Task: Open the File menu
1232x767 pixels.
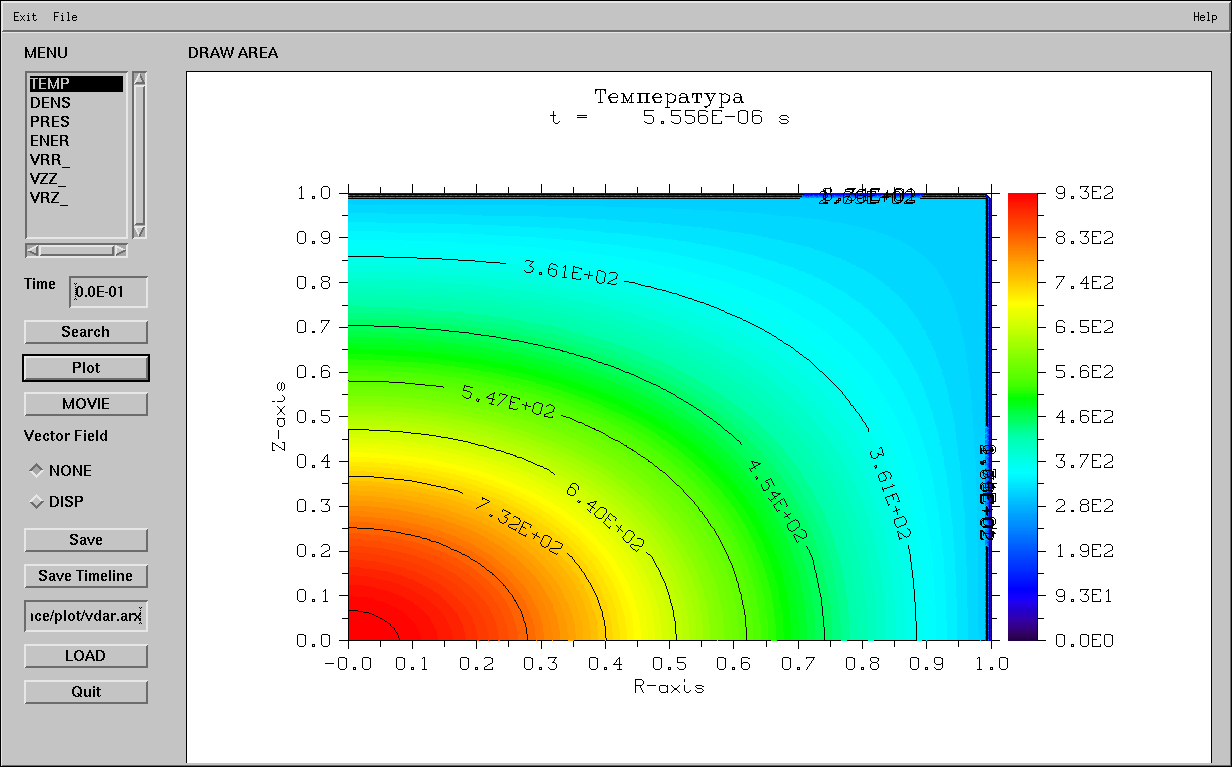Action: pos(64,16)
